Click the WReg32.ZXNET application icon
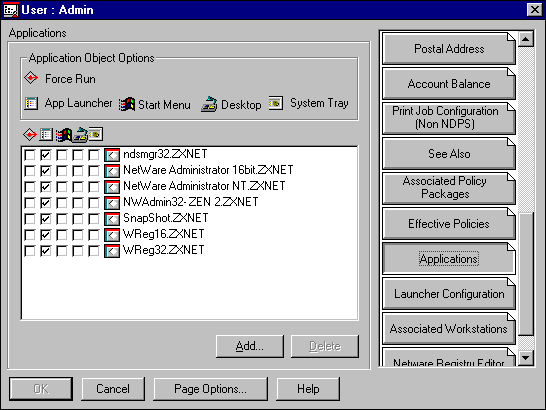This screenshot has height=410, width=546. tap(112, 251)
